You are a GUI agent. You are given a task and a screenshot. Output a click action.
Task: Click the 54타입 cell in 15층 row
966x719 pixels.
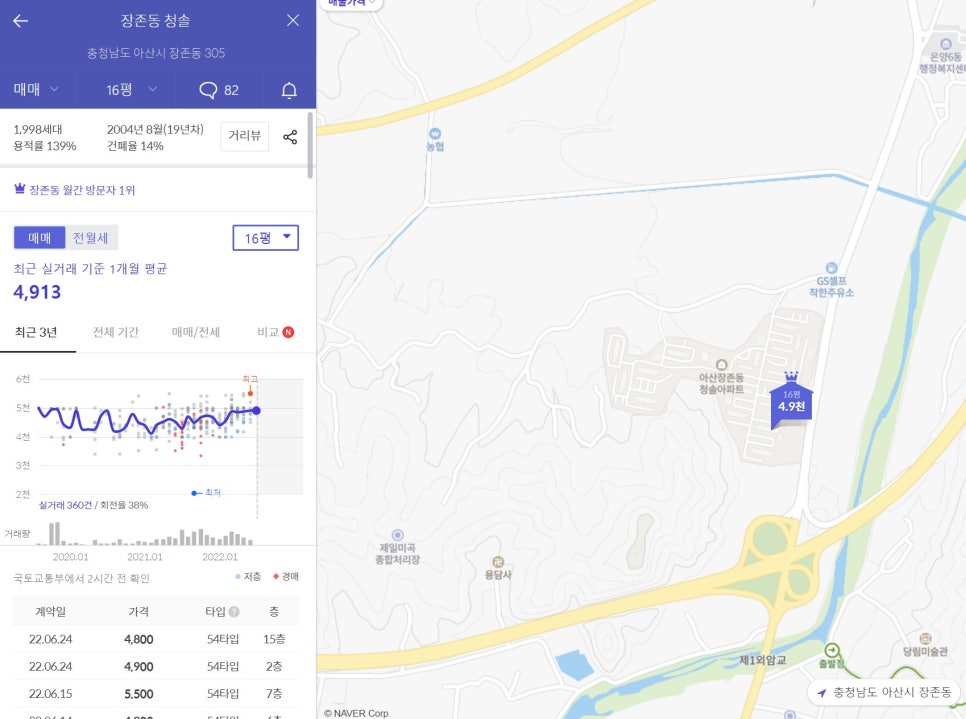222,640
